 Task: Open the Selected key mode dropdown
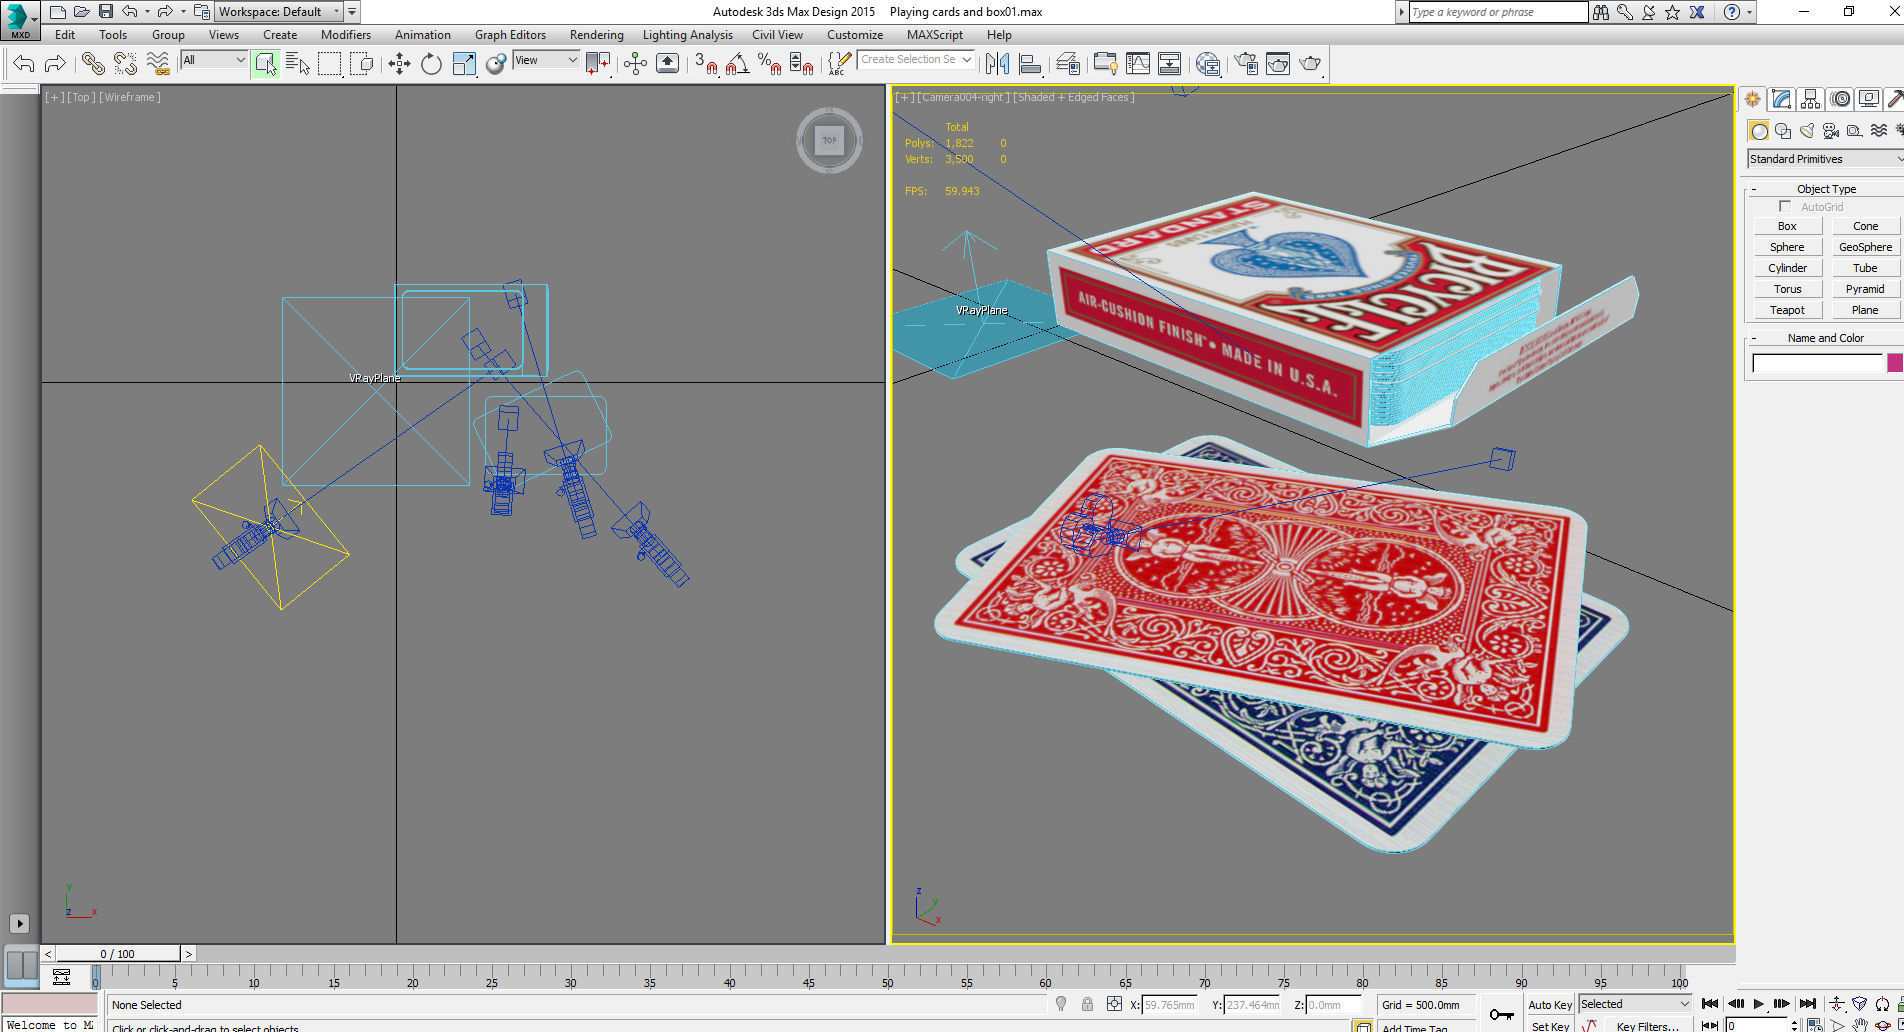click(1634, 1004)
